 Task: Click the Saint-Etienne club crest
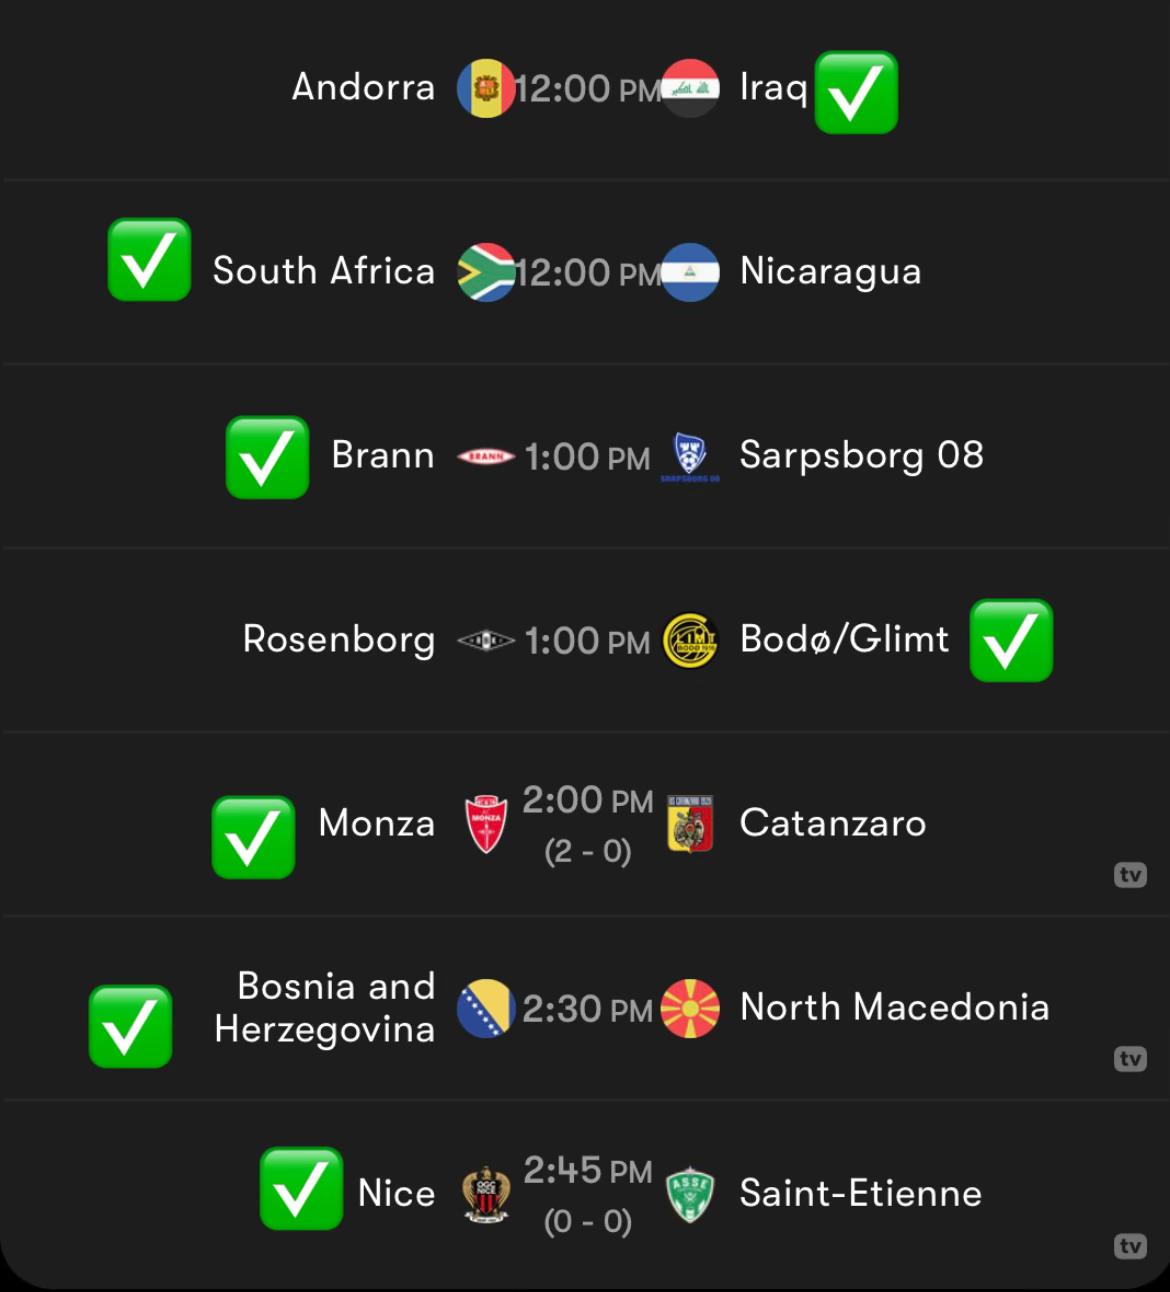click(690, 1194)
